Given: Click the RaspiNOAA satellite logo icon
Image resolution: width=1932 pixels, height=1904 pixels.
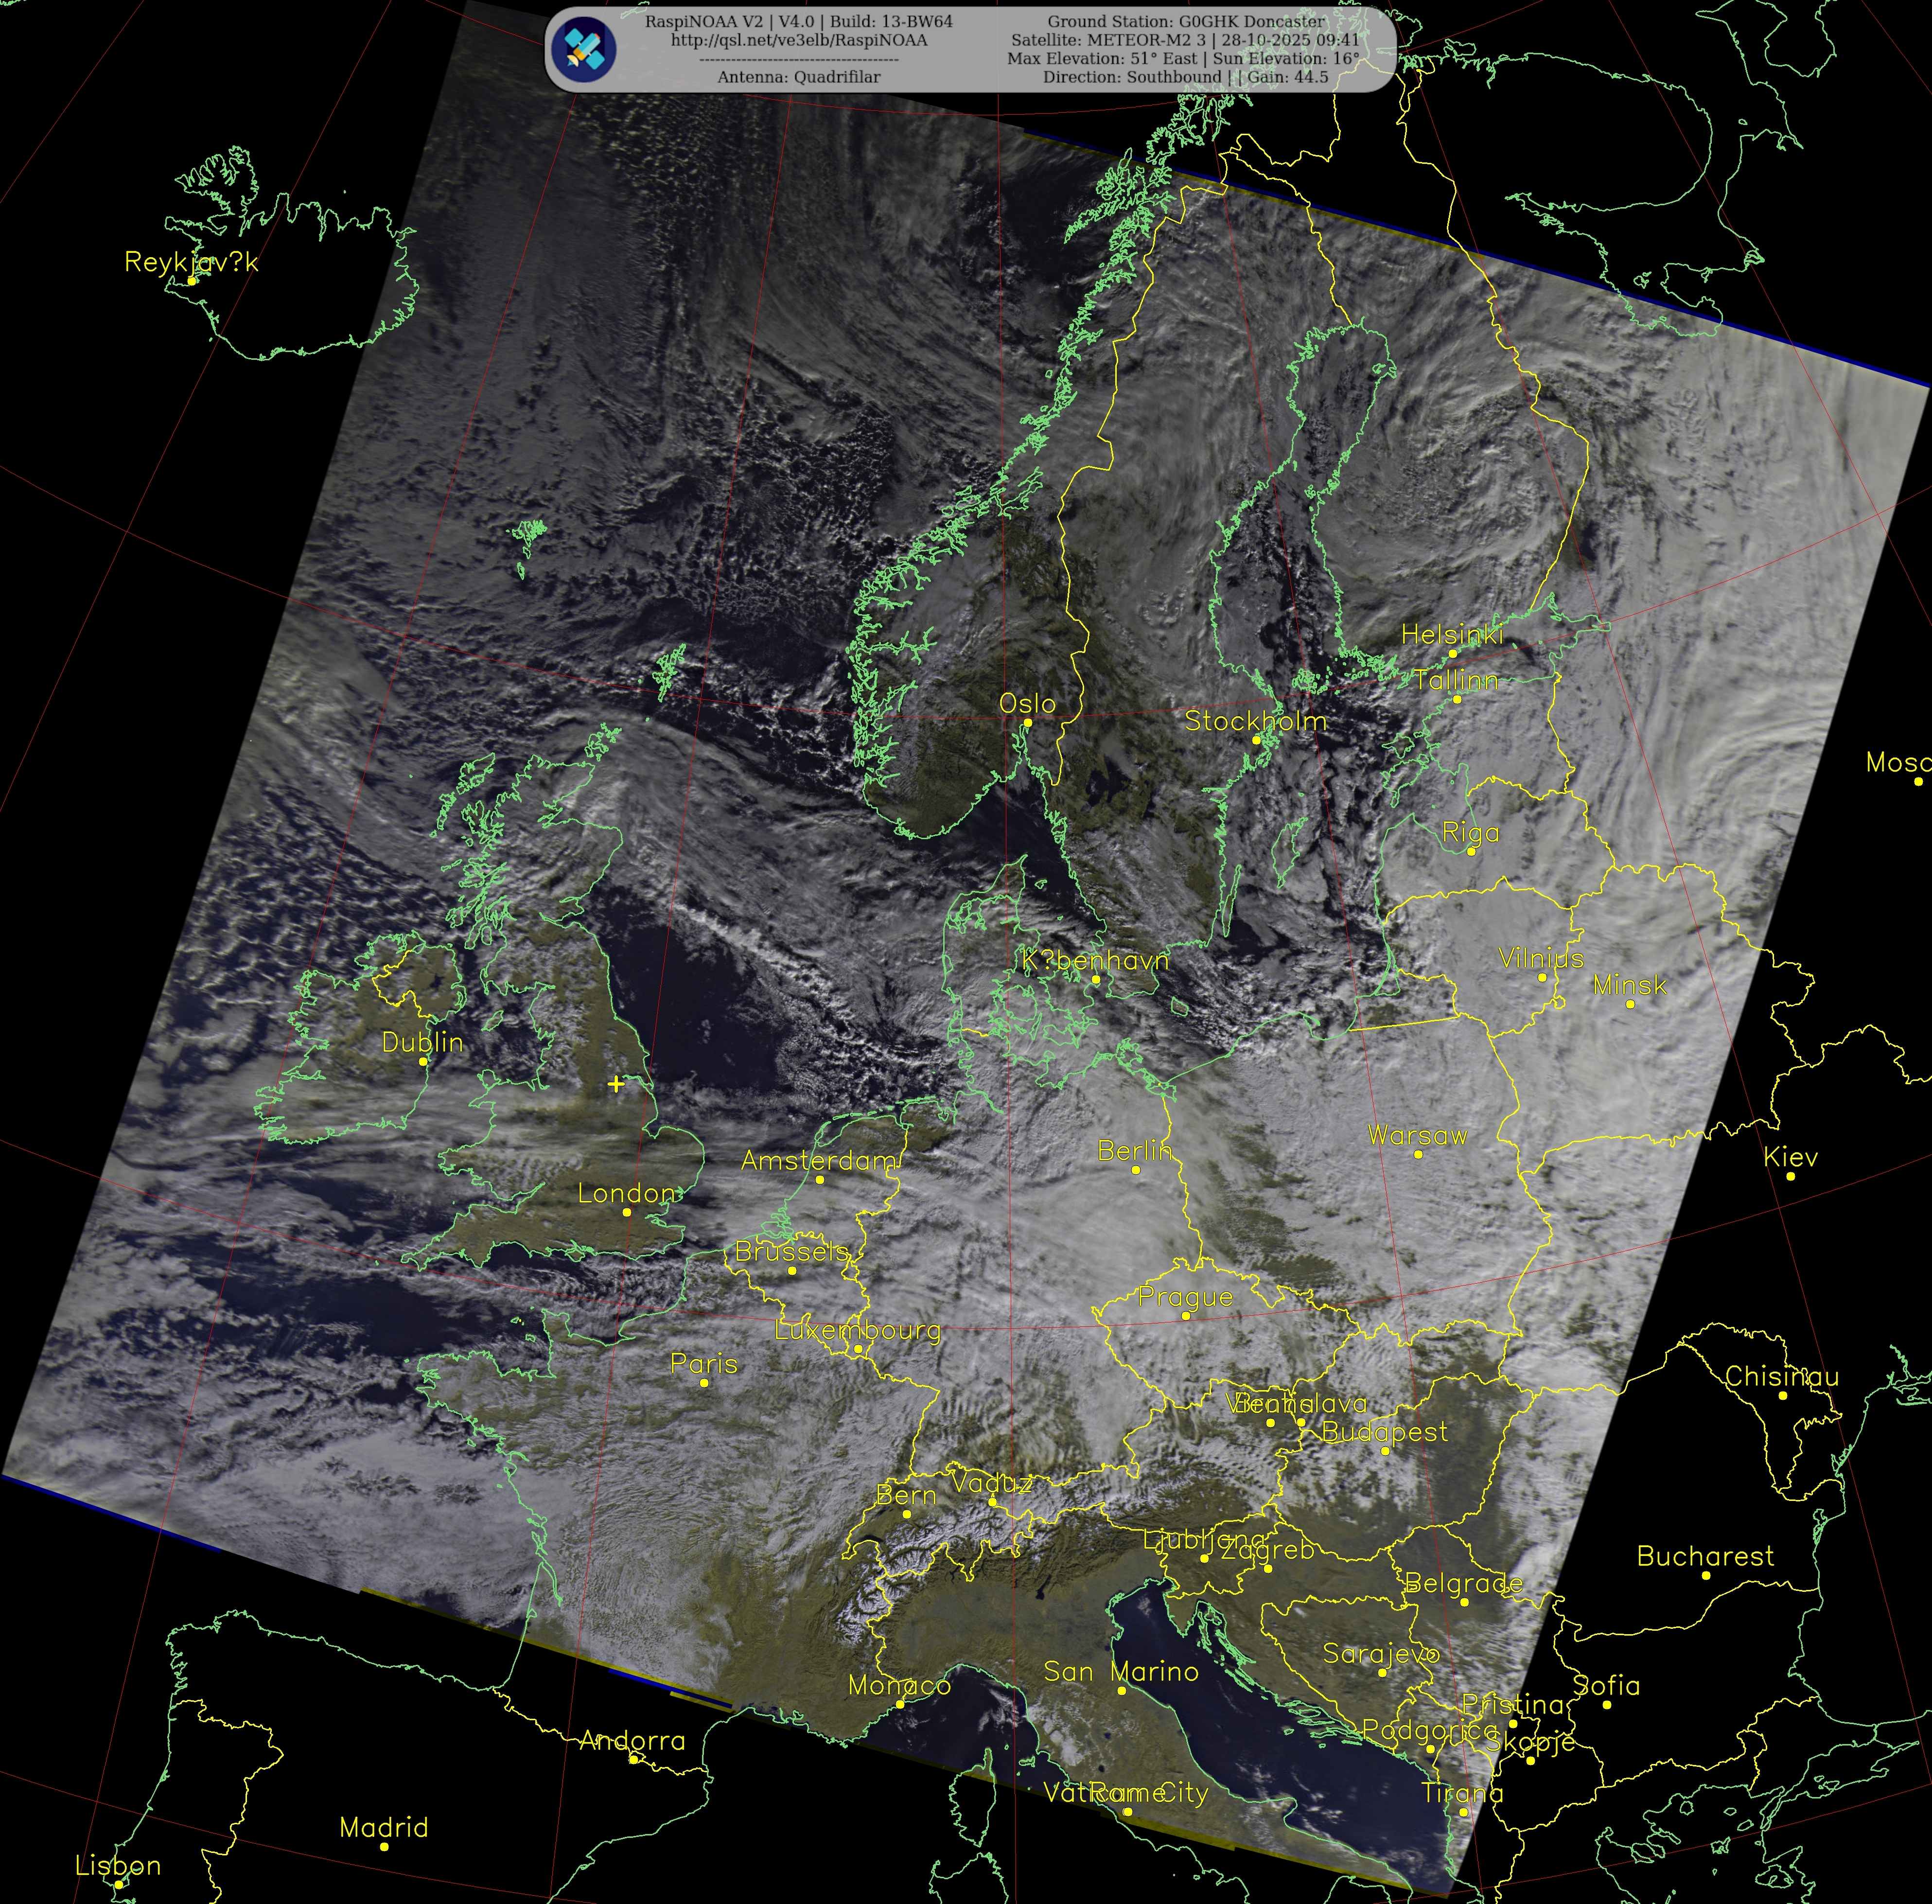Looking at the screenshot, I should 584,49.
